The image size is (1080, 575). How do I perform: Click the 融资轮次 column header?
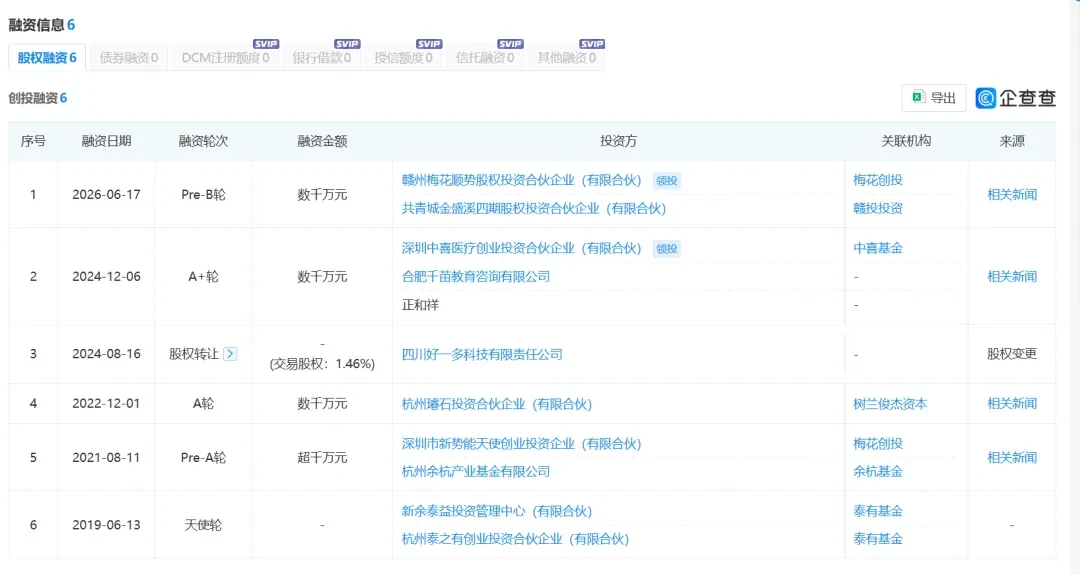coord(203,141)
